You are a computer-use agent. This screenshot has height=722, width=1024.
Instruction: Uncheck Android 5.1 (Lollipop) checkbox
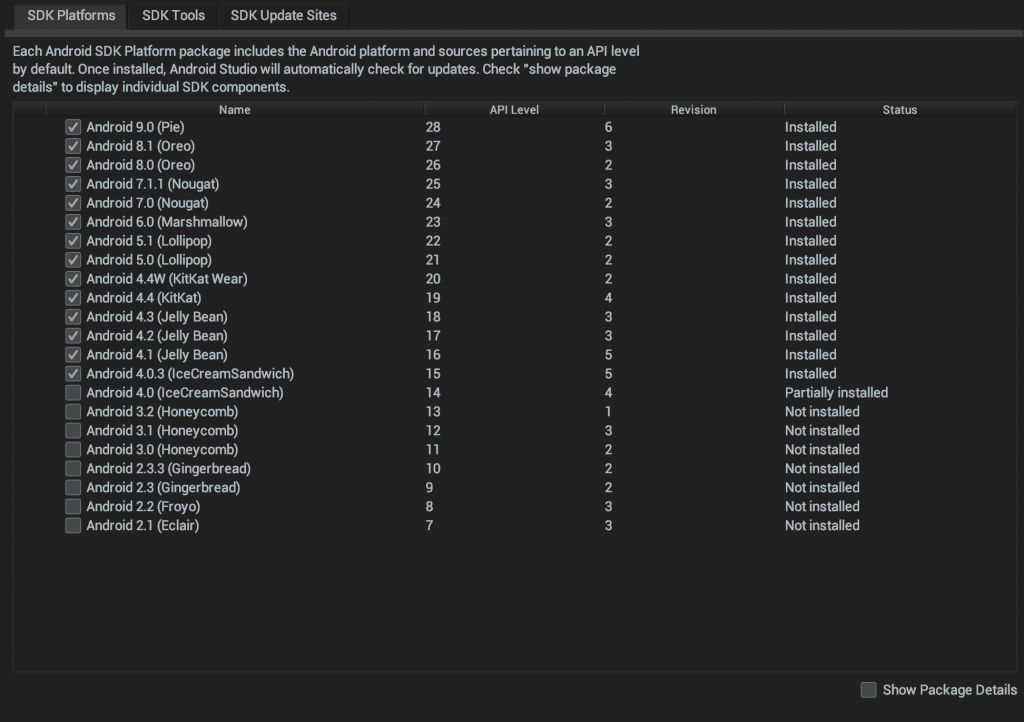(x=72, y=241)
